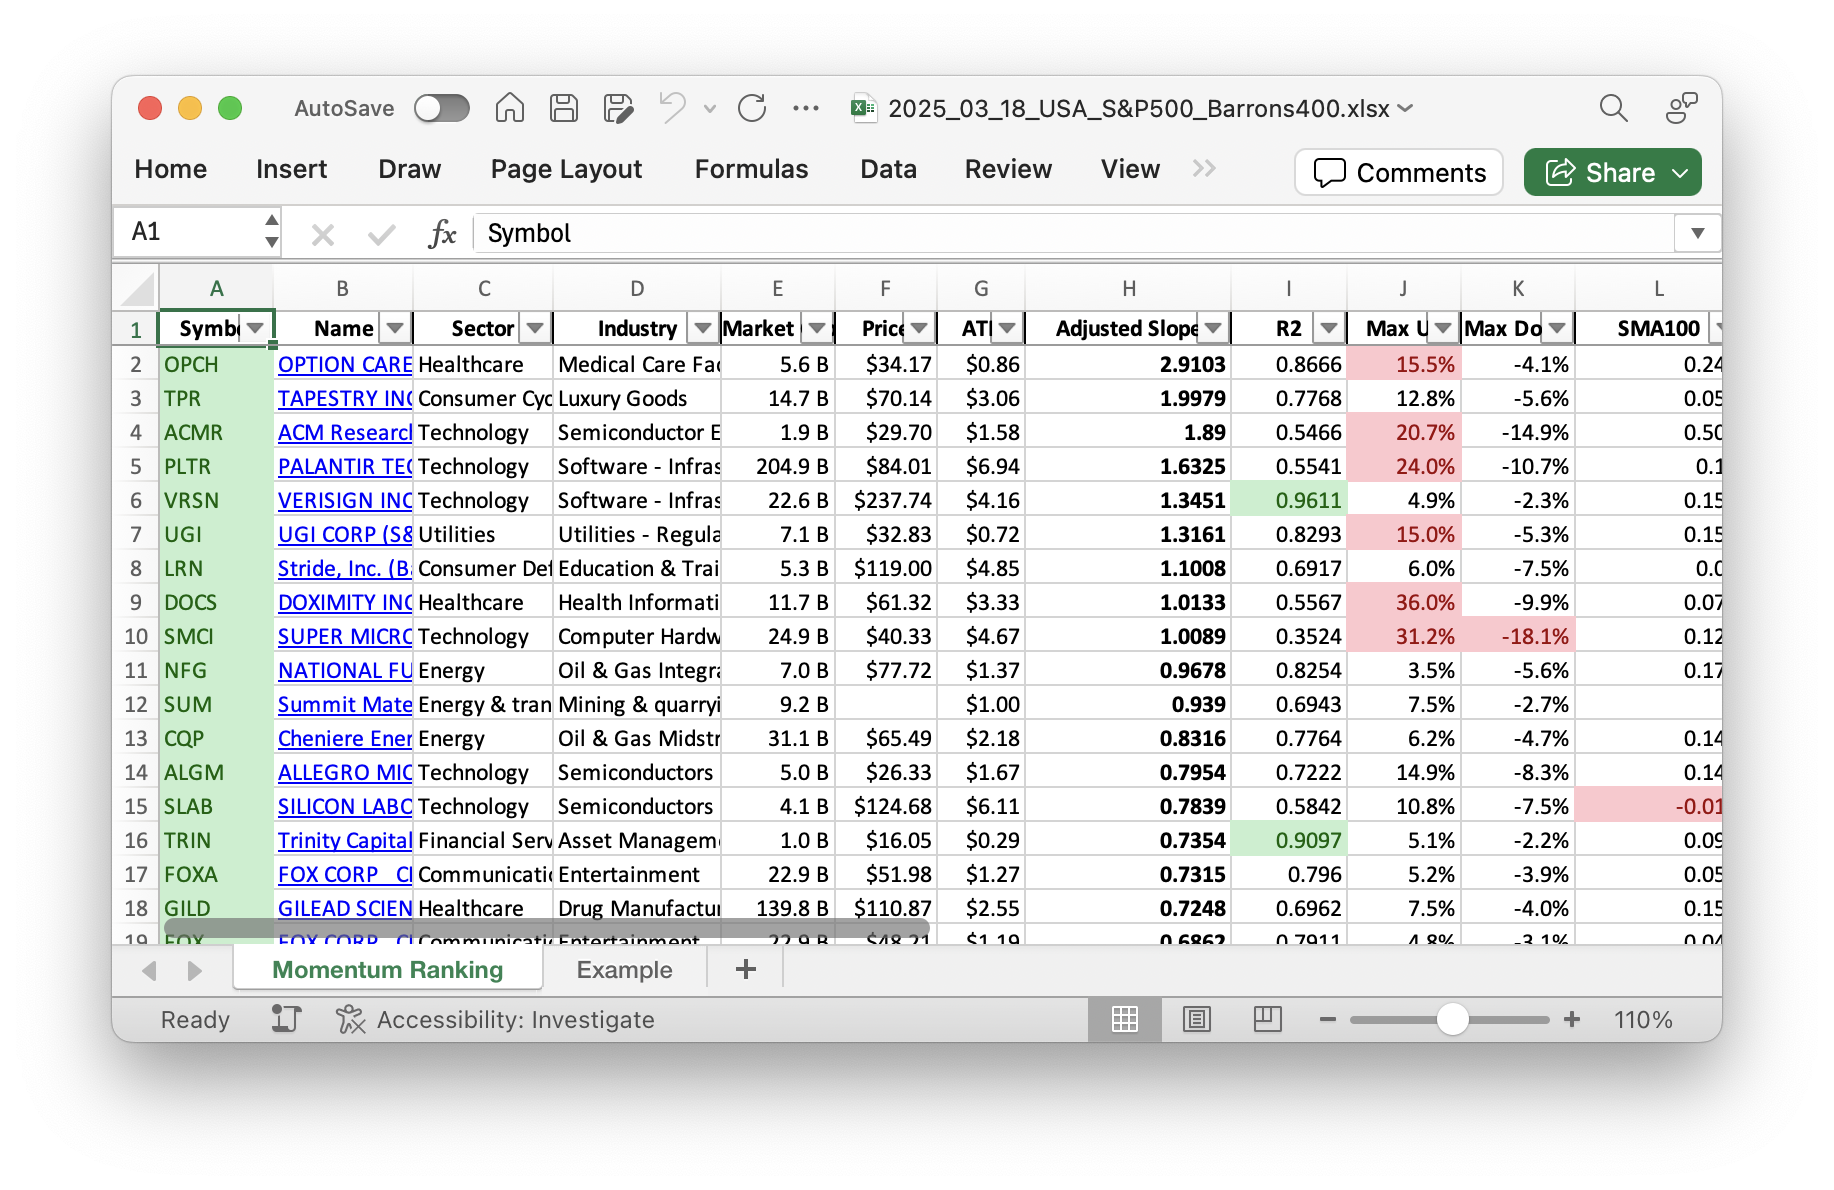Click the zoom slider handle
This screenshot has height=1190, width=1834.
[1452, 1019]
